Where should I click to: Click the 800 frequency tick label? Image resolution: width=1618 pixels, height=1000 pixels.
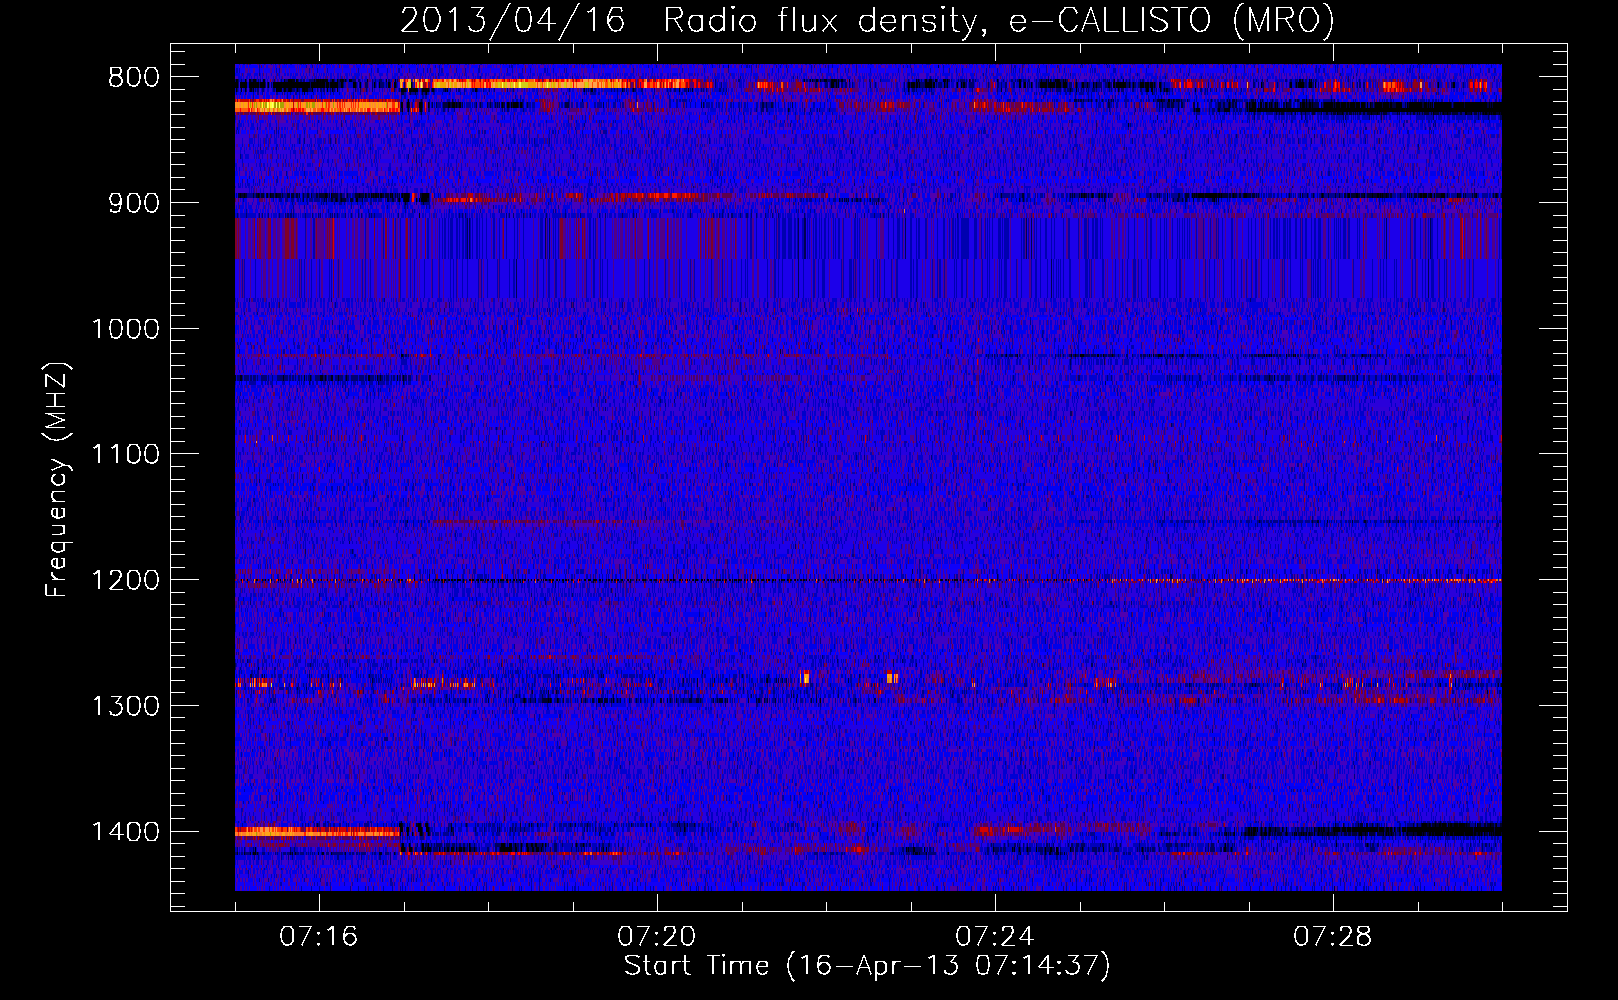coord(134,78)
